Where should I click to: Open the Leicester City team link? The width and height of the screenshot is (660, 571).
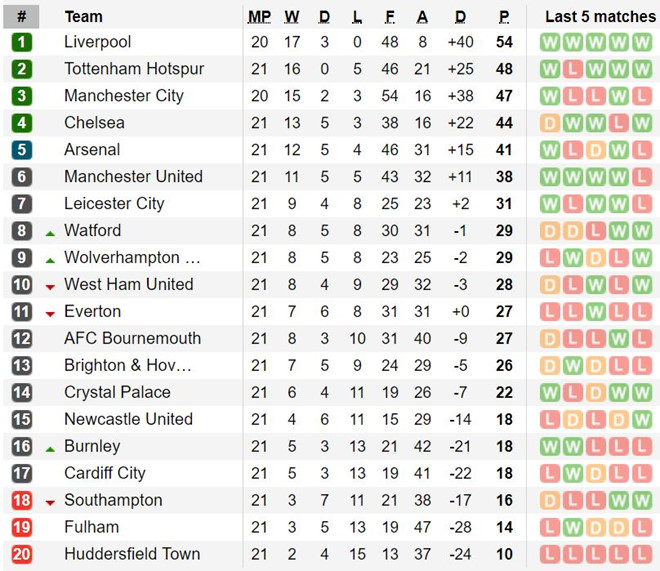pos(114,204)
